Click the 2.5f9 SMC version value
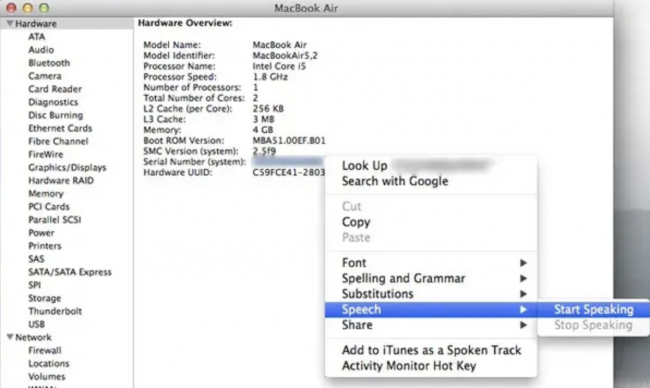 (x=264, y=151)
